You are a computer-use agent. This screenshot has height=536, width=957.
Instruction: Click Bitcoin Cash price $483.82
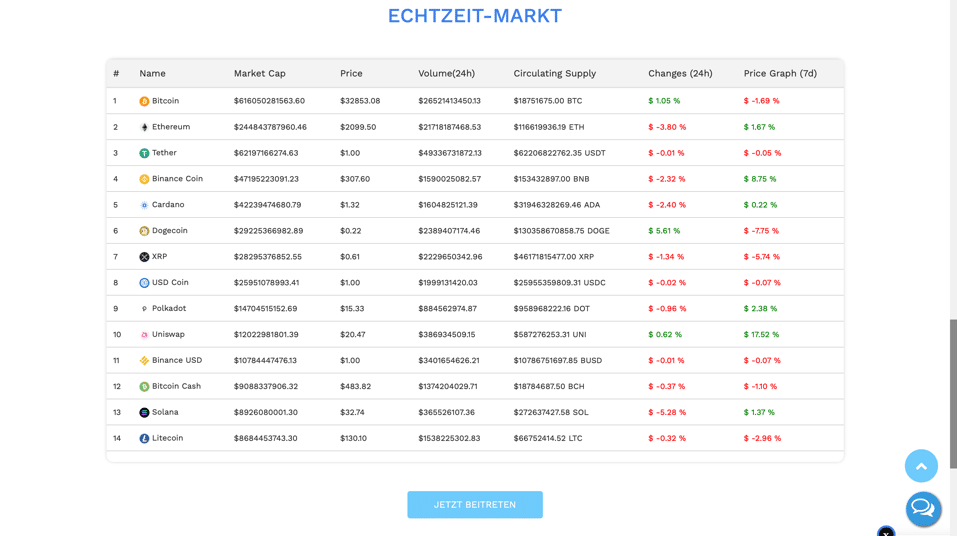click(x=355, y=386)
